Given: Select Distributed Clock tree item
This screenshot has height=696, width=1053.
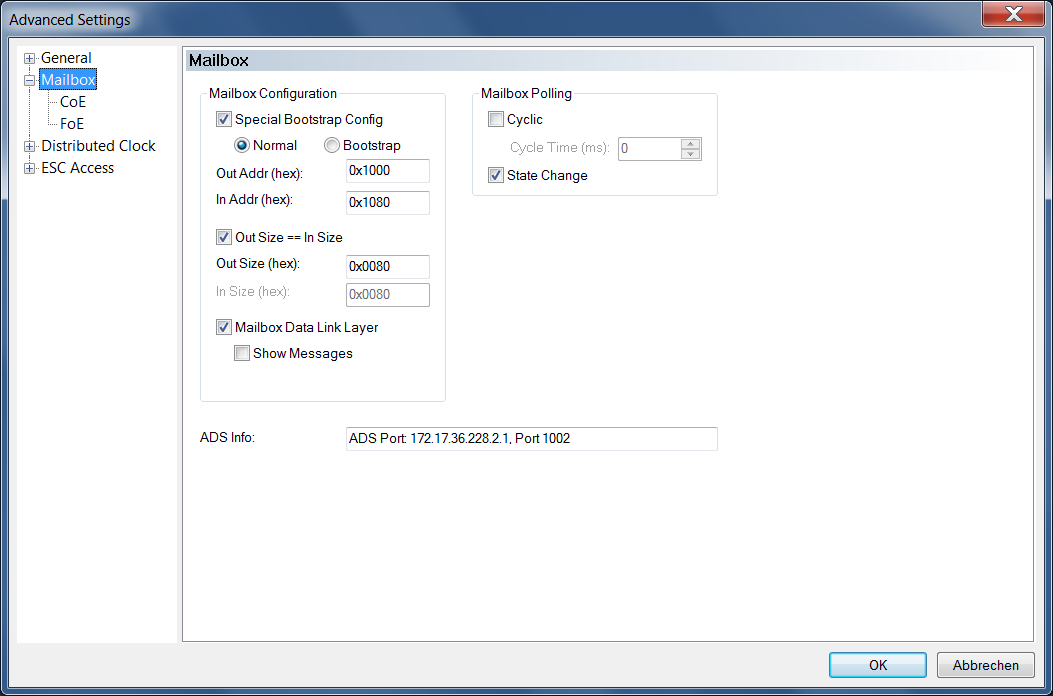Looking at the screenshot, I should click(x=98, y=146).
